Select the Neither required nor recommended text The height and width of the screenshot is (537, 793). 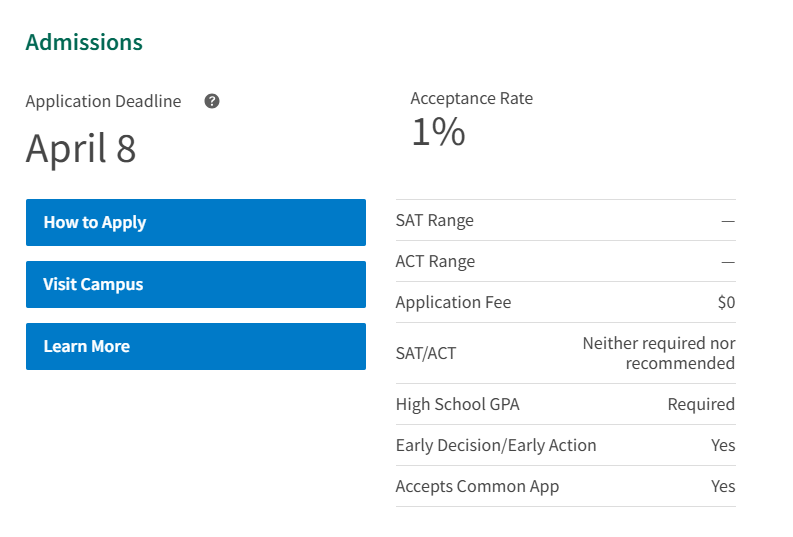coord(659,353)
